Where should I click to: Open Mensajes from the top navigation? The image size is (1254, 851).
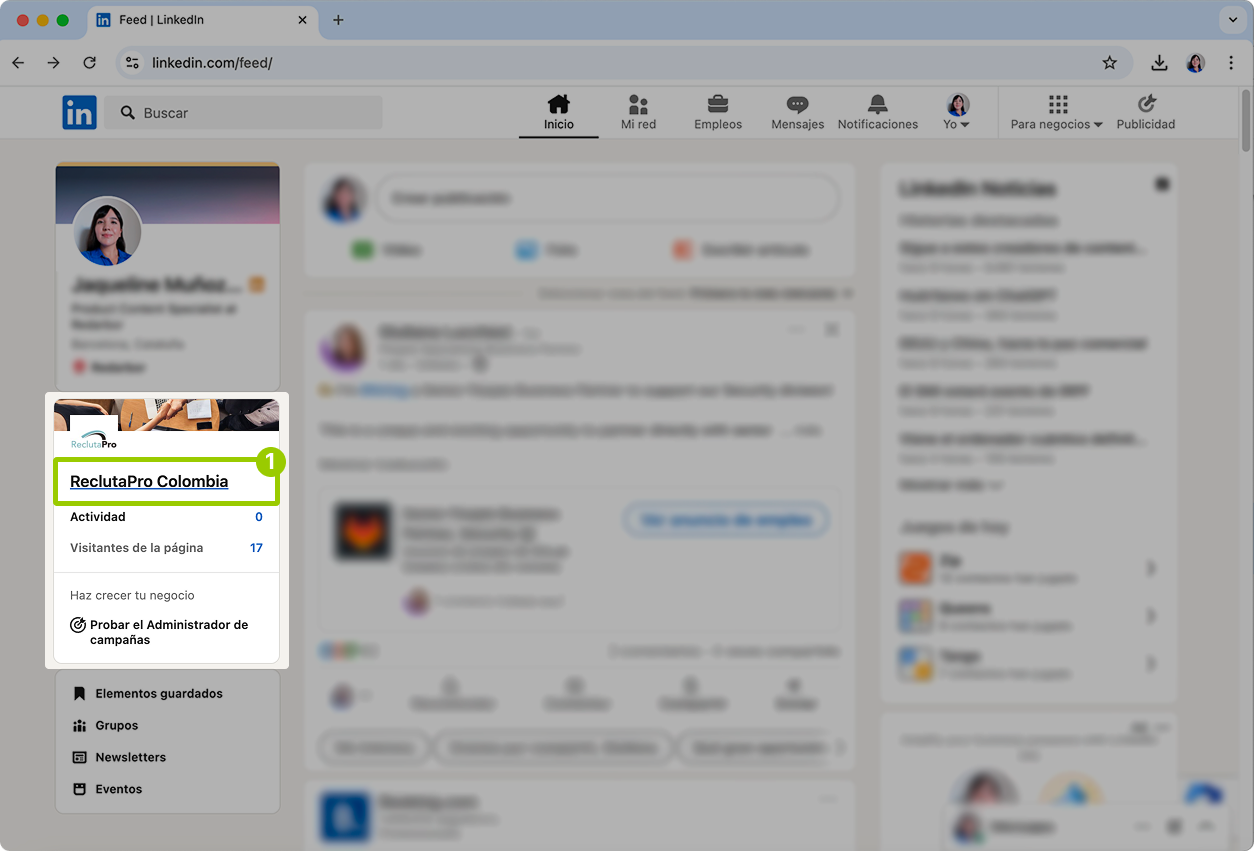click(797, 111)
